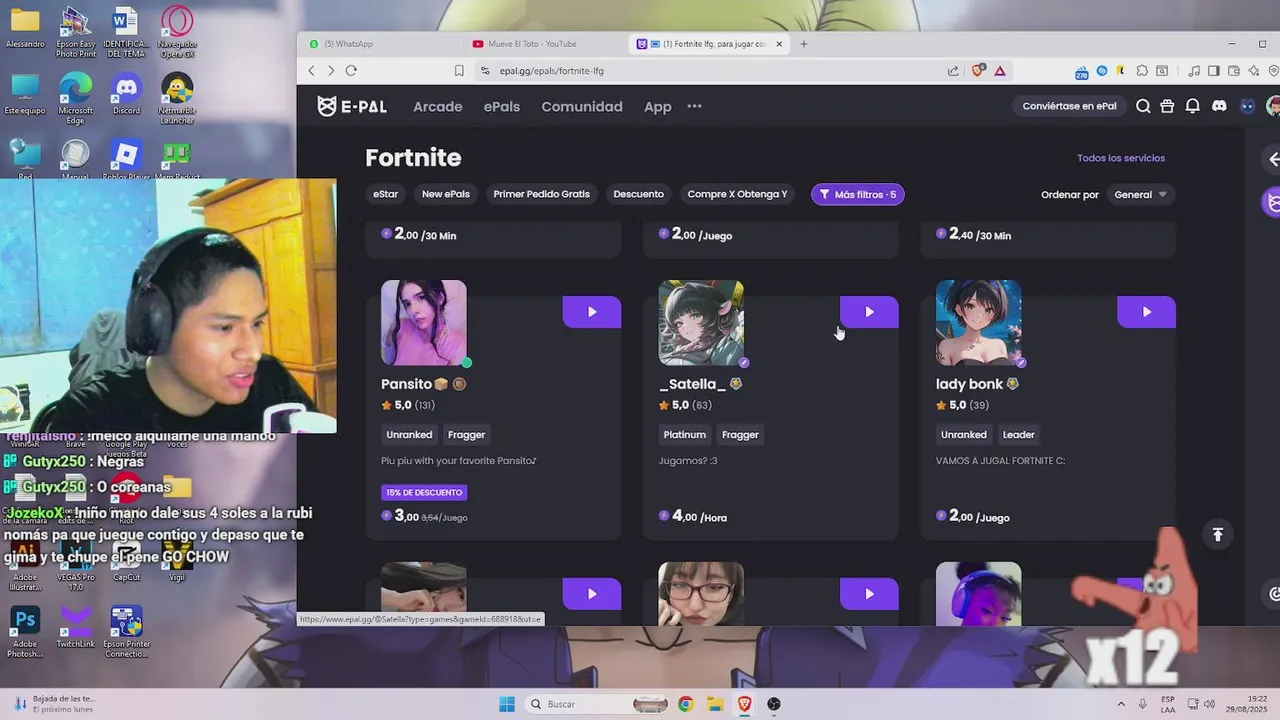
Task: Open the Brave Wallet icon
Action: (x=1232, y=71)
